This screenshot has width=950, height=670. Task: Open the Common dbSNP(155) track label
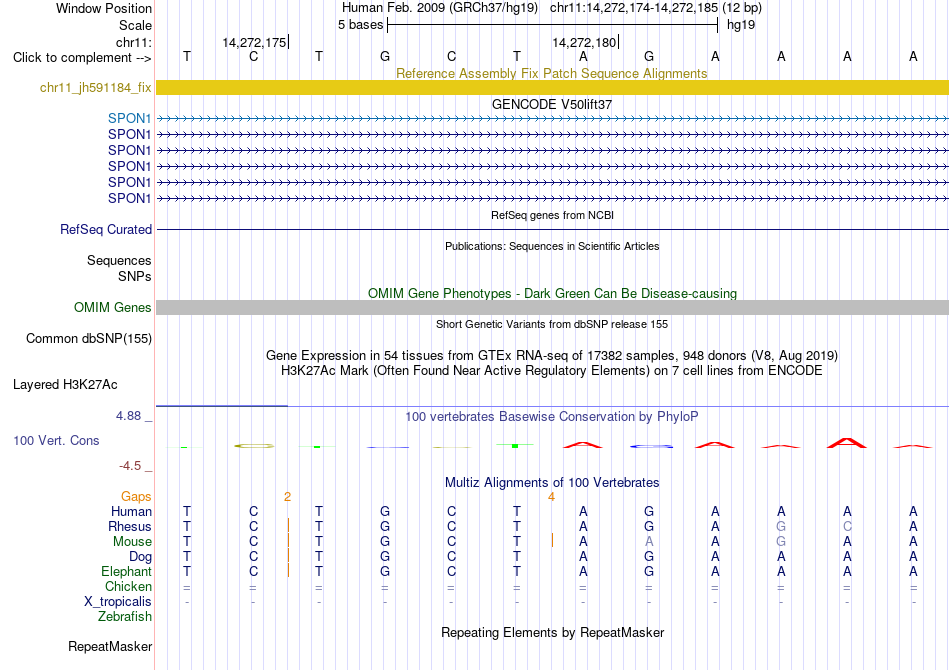pyautogui.click(x=89, y=339)
